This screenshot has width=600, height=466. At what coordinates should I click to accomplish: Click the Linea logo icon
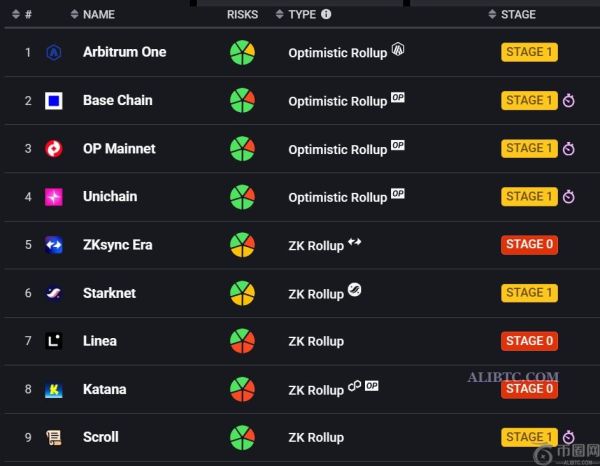click(54, 341)
